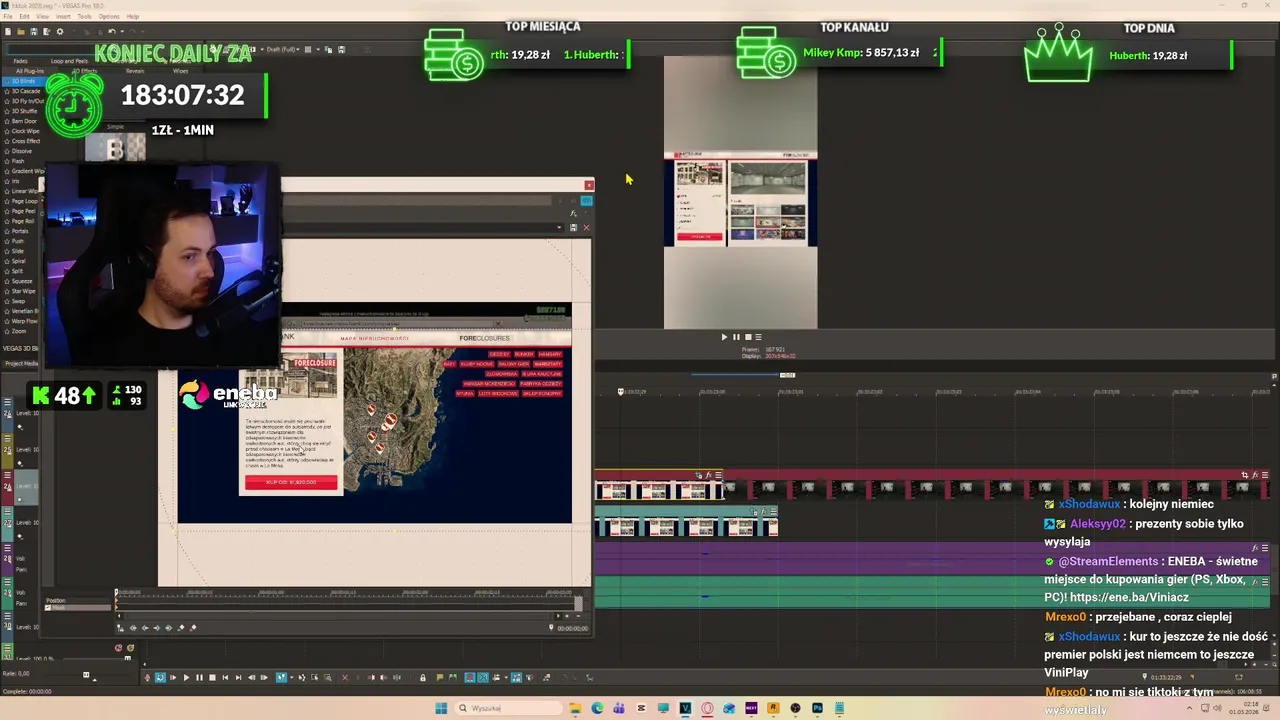Open the Options menu
This screenshot has height=720, width=1280.
109,17
